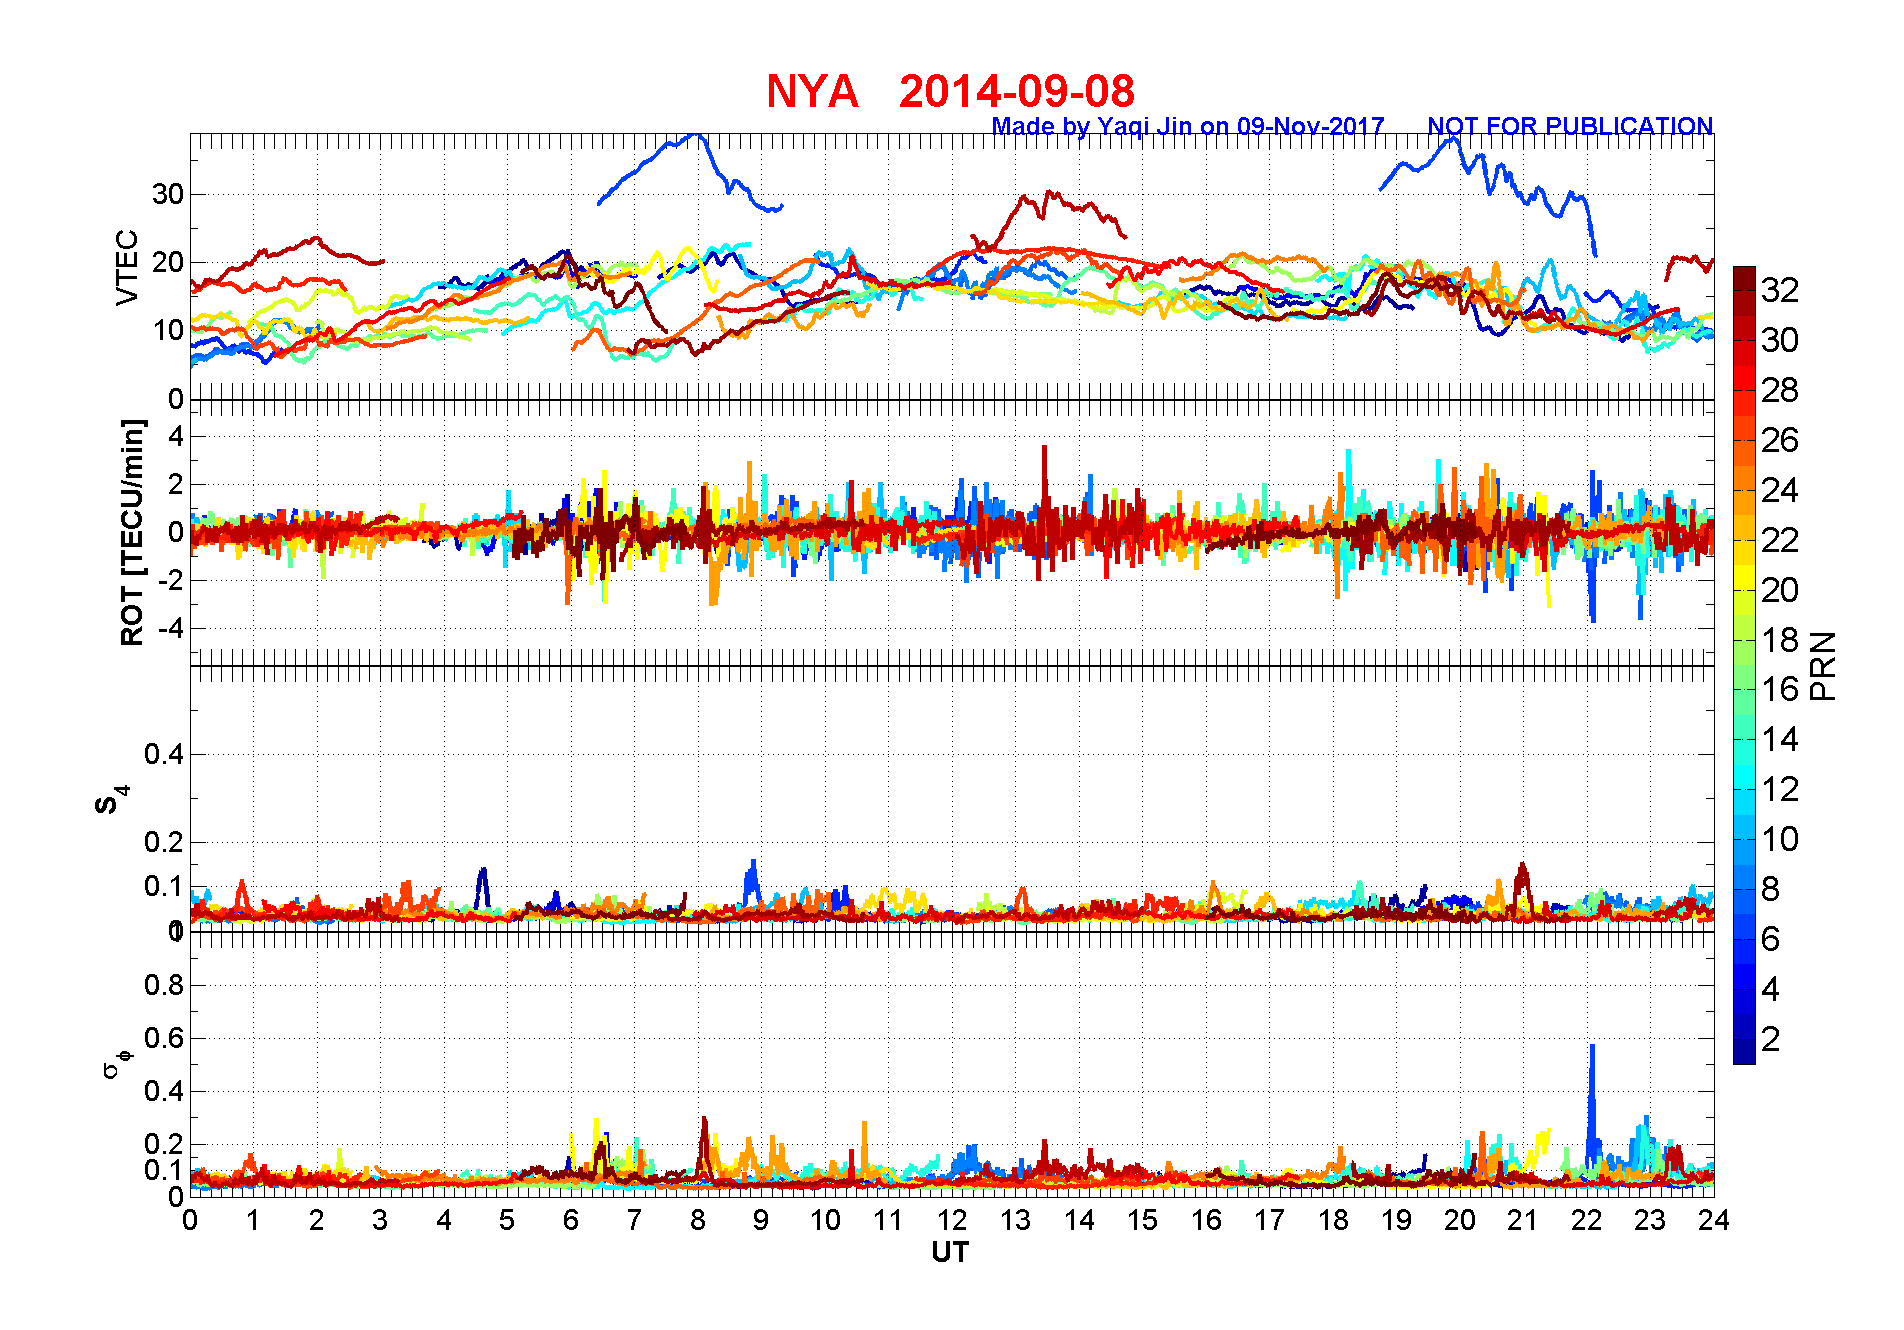
Task: Select the "4" tick on the ROT axis
Action: click(x=176, y=436)
